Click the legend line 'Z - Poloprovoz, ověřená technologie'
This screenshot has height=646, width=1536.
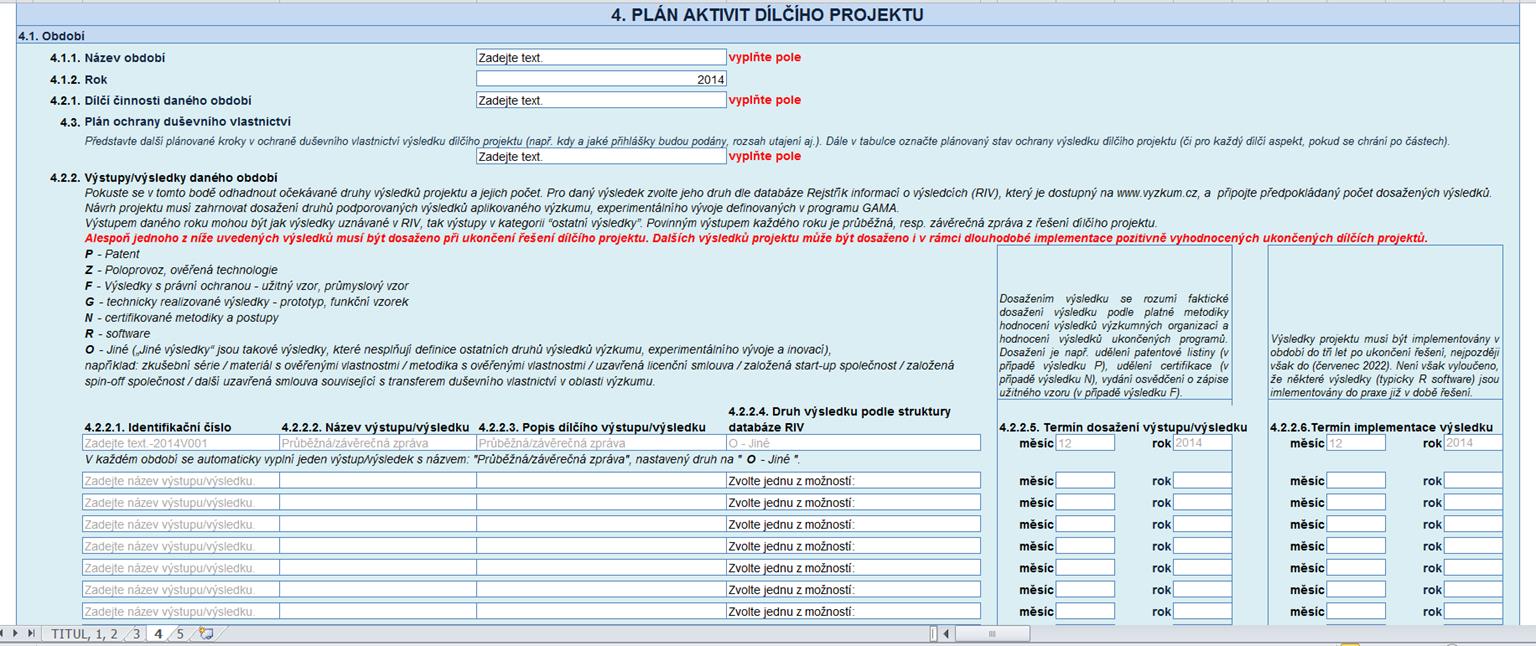pyautogui.click(x=181, y=270)
